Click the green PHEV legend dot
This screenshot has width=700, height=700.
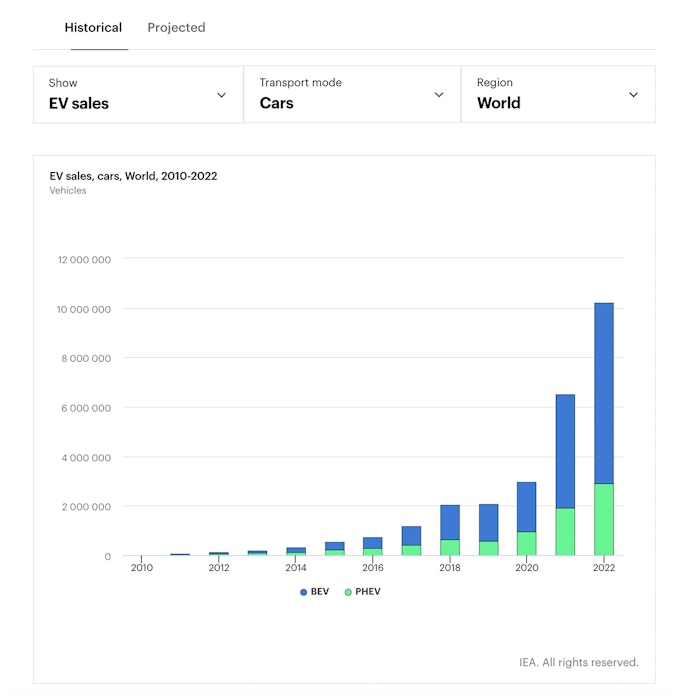tap(348, 592)
